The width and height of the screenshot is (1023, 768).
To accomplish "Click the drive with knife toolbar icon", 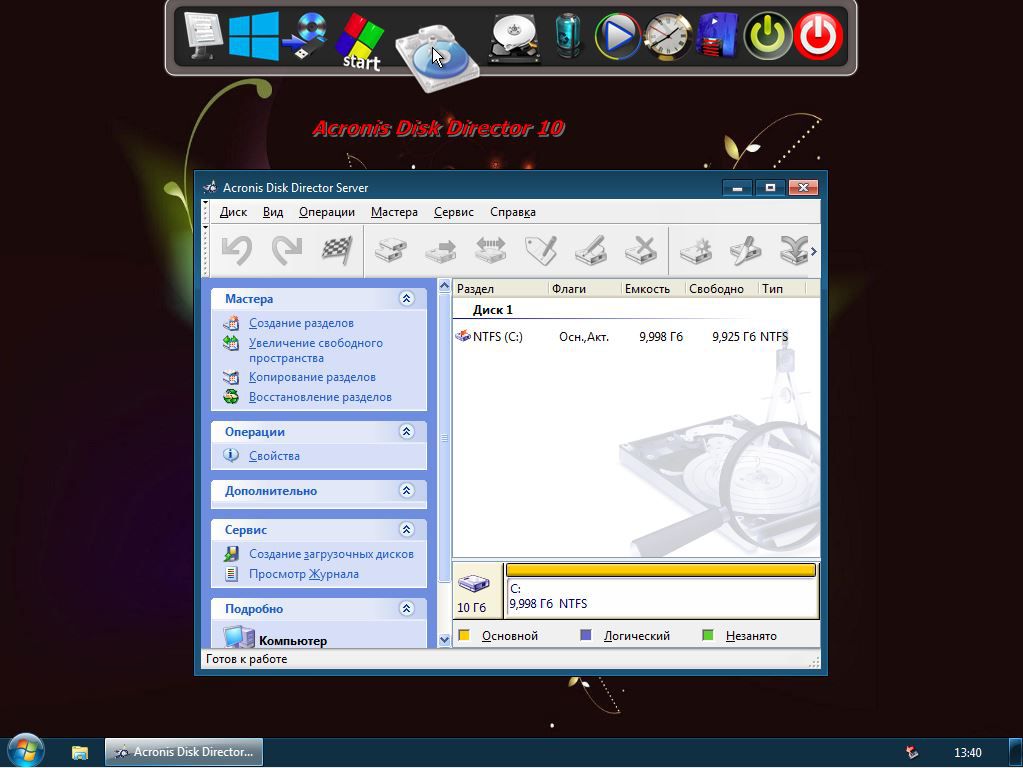I will click(x=746, y=251).
